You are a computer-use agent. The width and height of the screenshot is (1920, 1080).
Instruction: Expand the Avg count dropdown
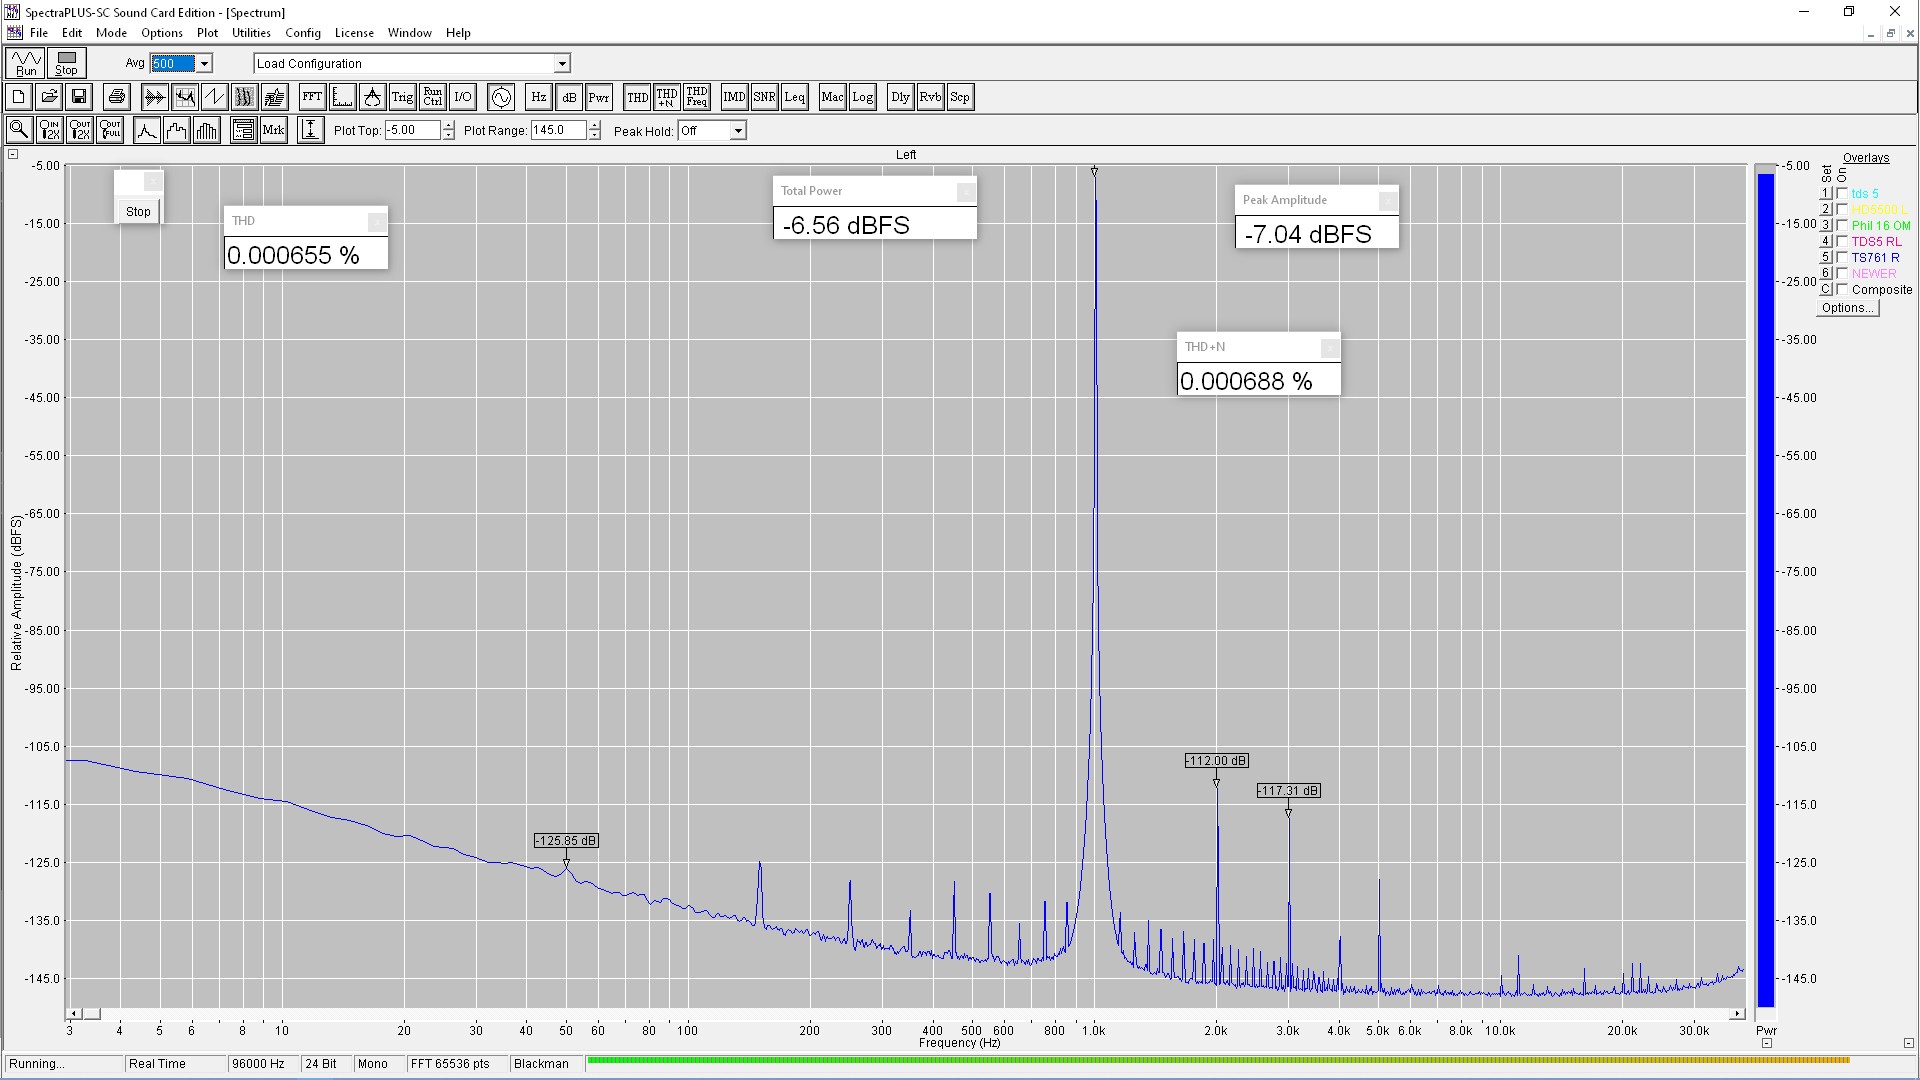204,64
